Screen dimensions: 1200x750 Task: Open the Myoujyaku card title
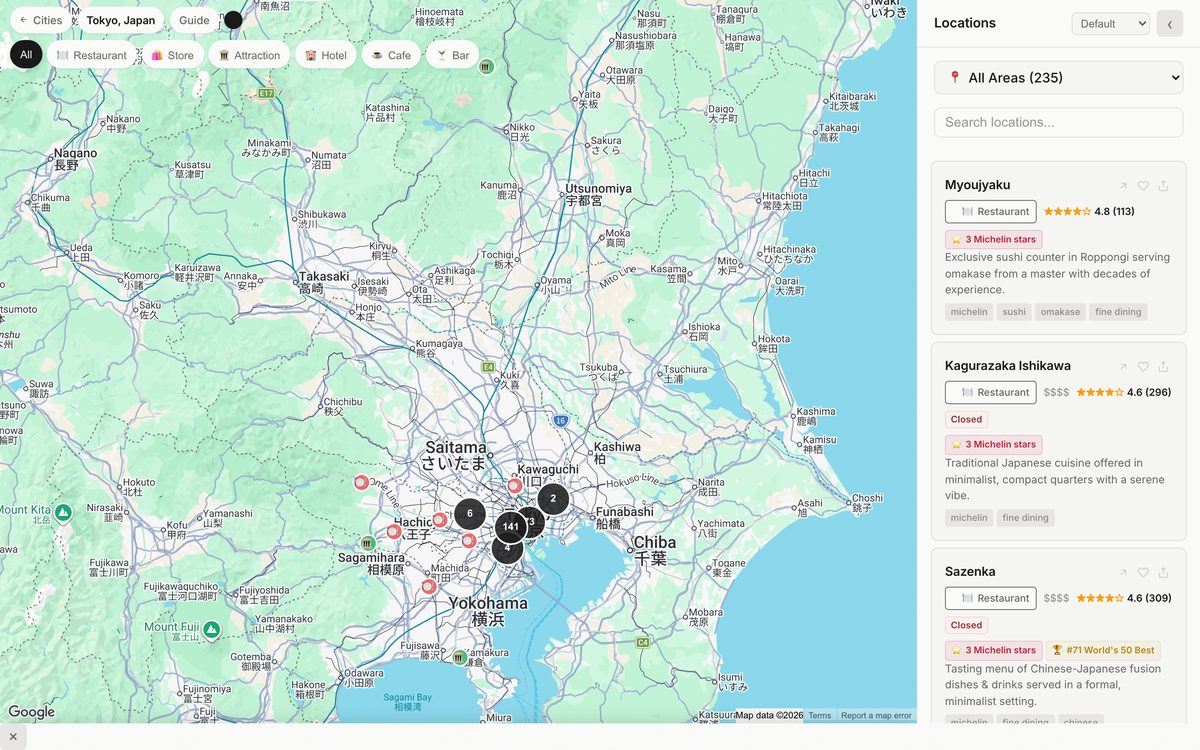pos(977,185)
